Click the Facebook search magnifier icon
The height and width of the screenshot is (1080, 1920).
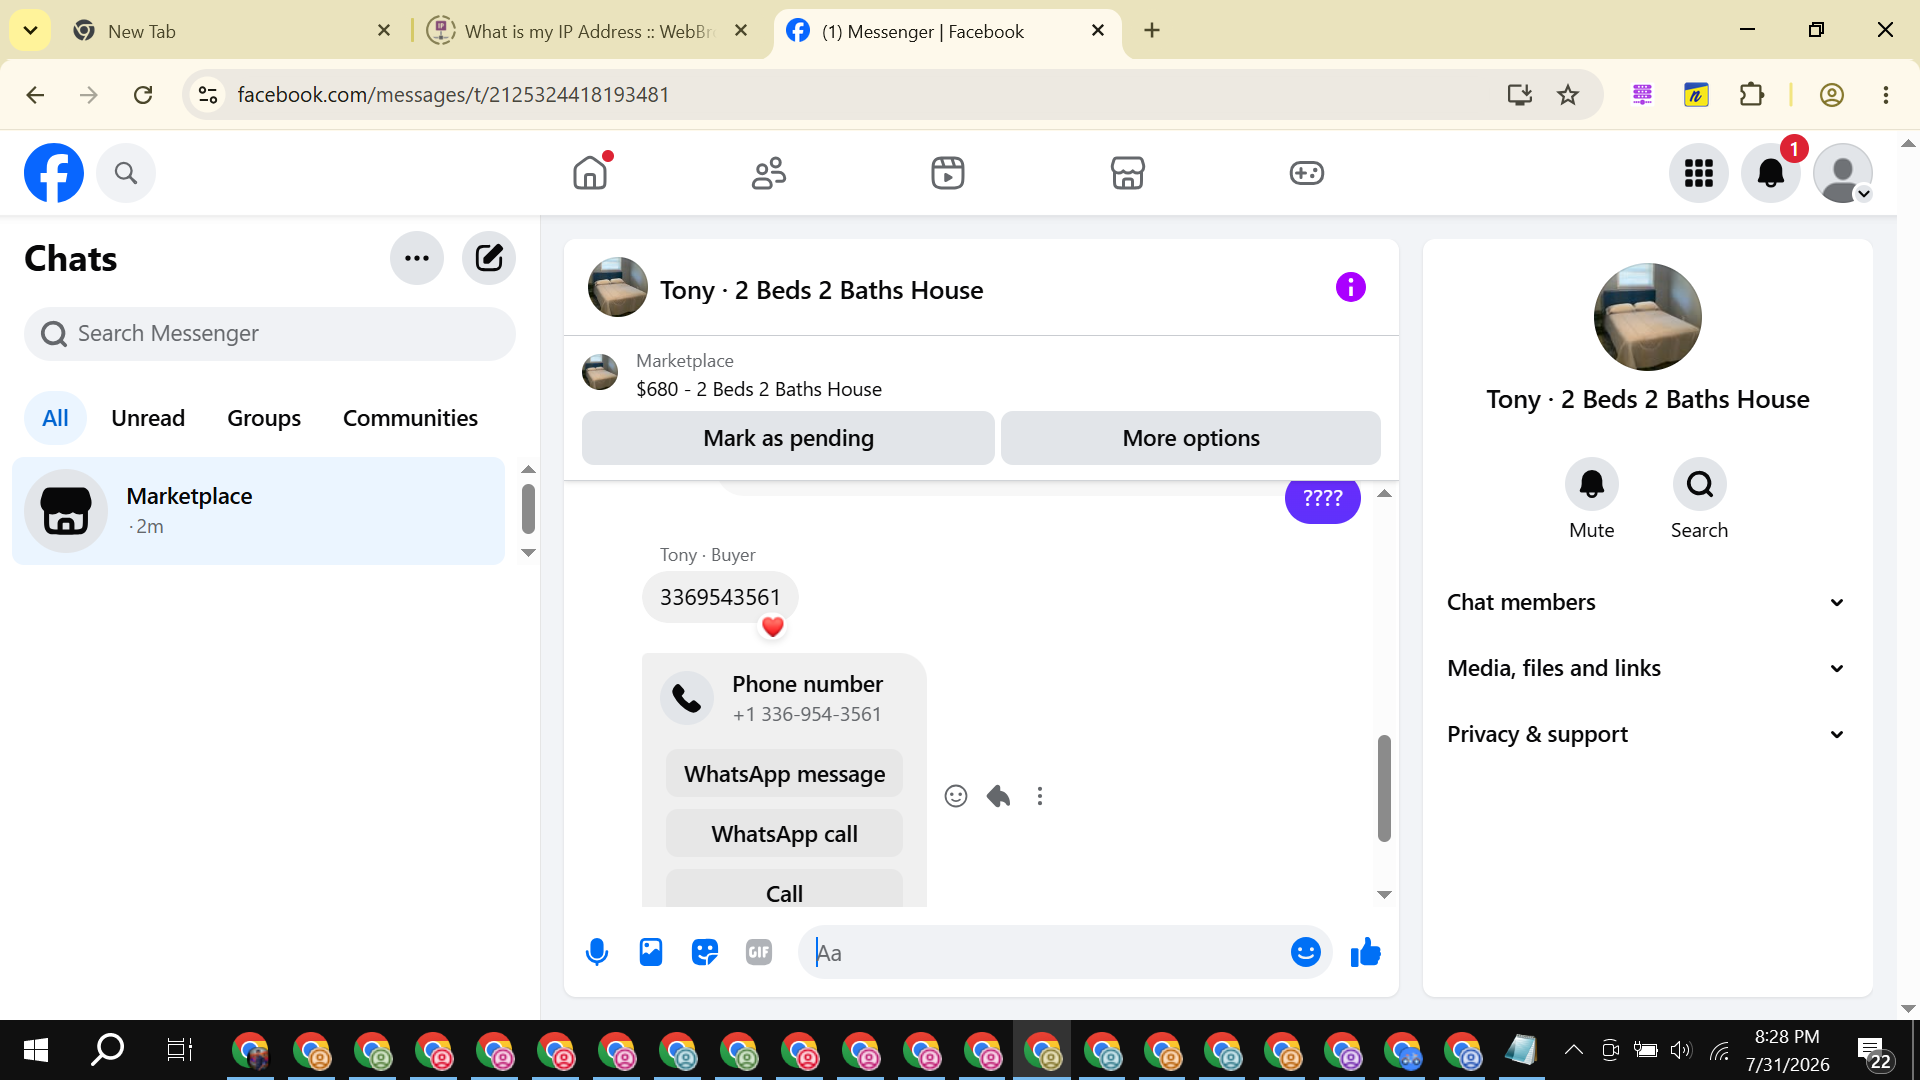coord(126,173)
